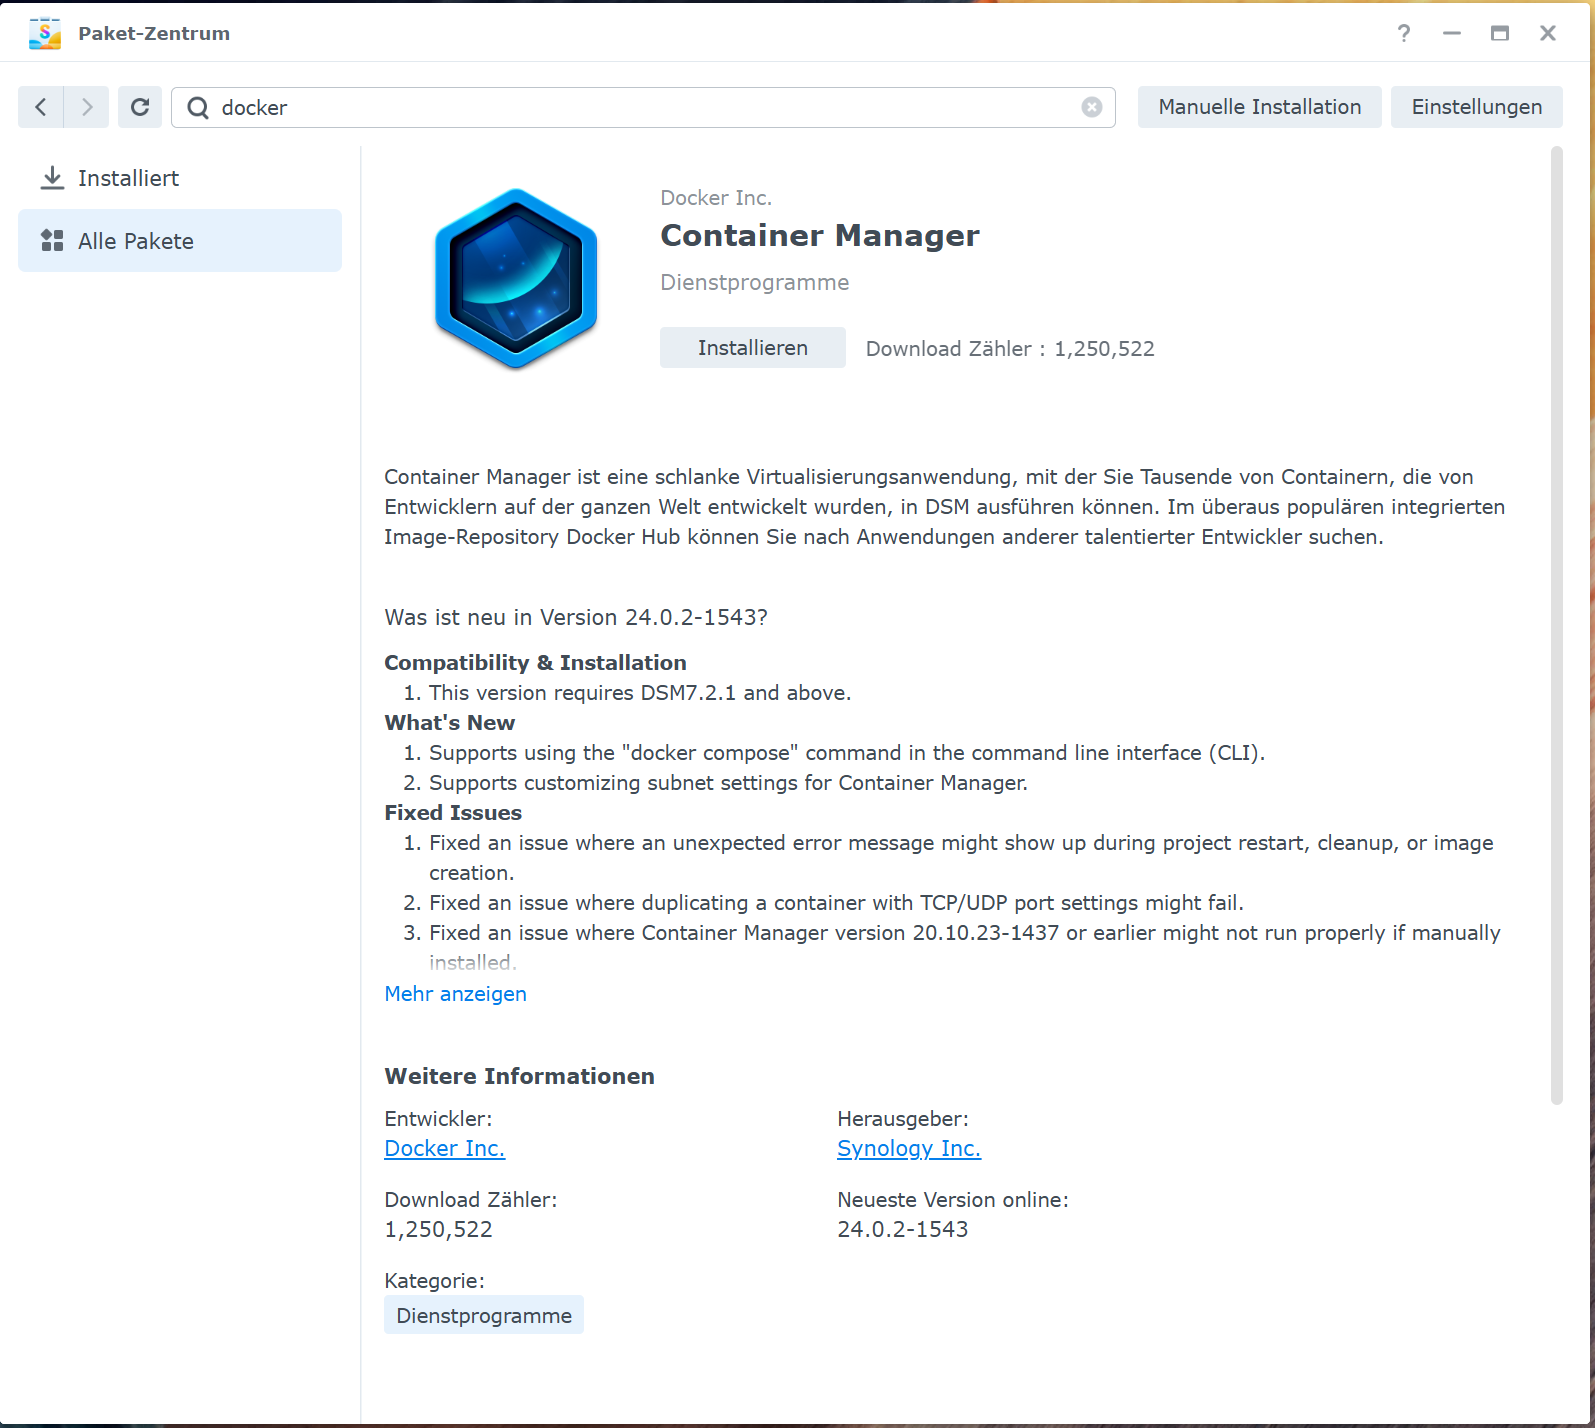Click the Dienstprogramme category tag

pos(484,1316)
